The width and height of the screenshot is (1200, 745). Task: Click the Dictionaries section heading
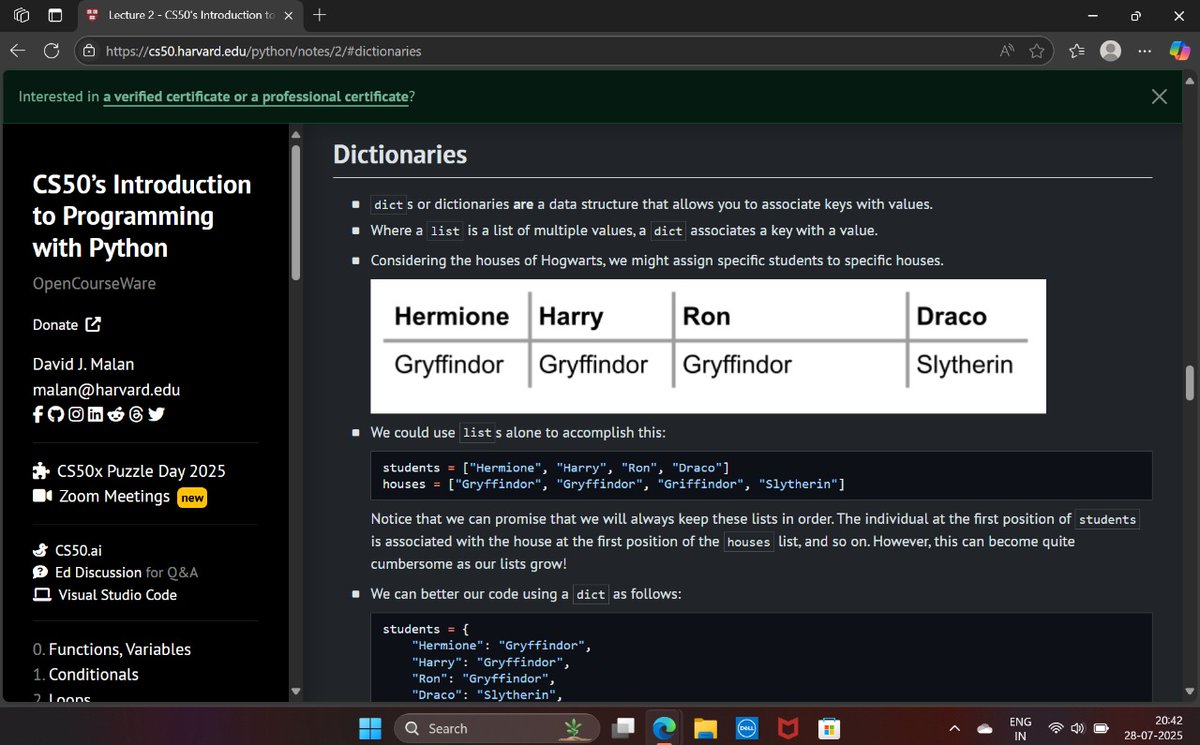pyautogui.click(x=400, y=155)
